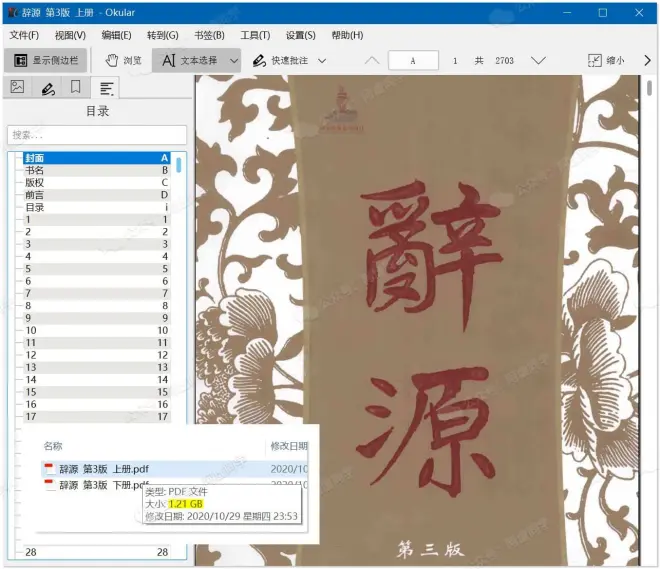Open the bookmarks sidebar tab
The image size is (660, 569).
76,87
